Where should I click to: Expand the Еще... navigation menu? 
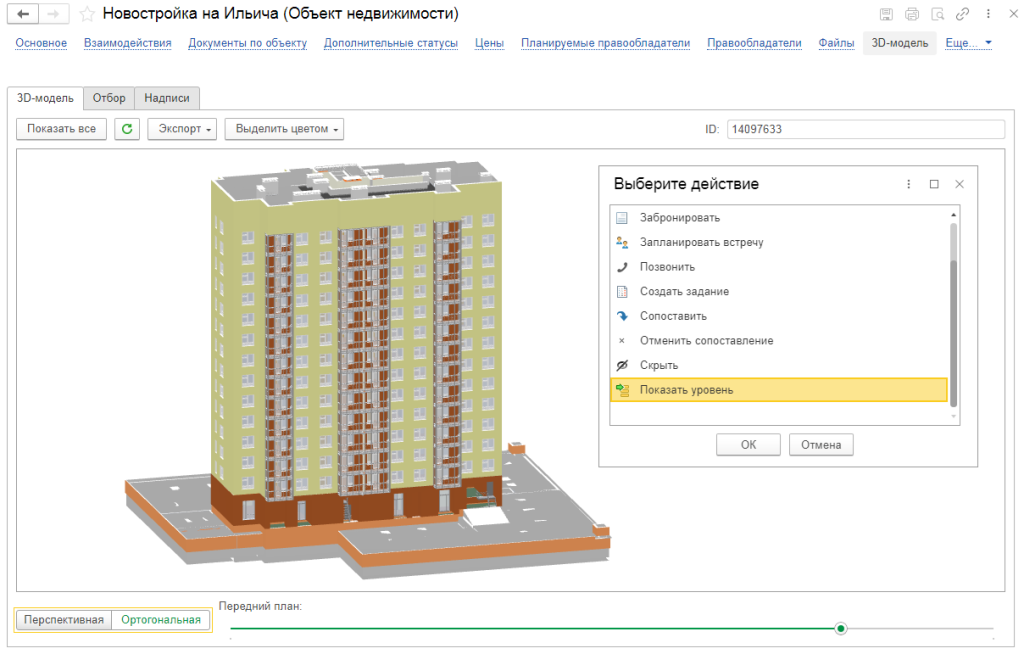tap(968, 43)
